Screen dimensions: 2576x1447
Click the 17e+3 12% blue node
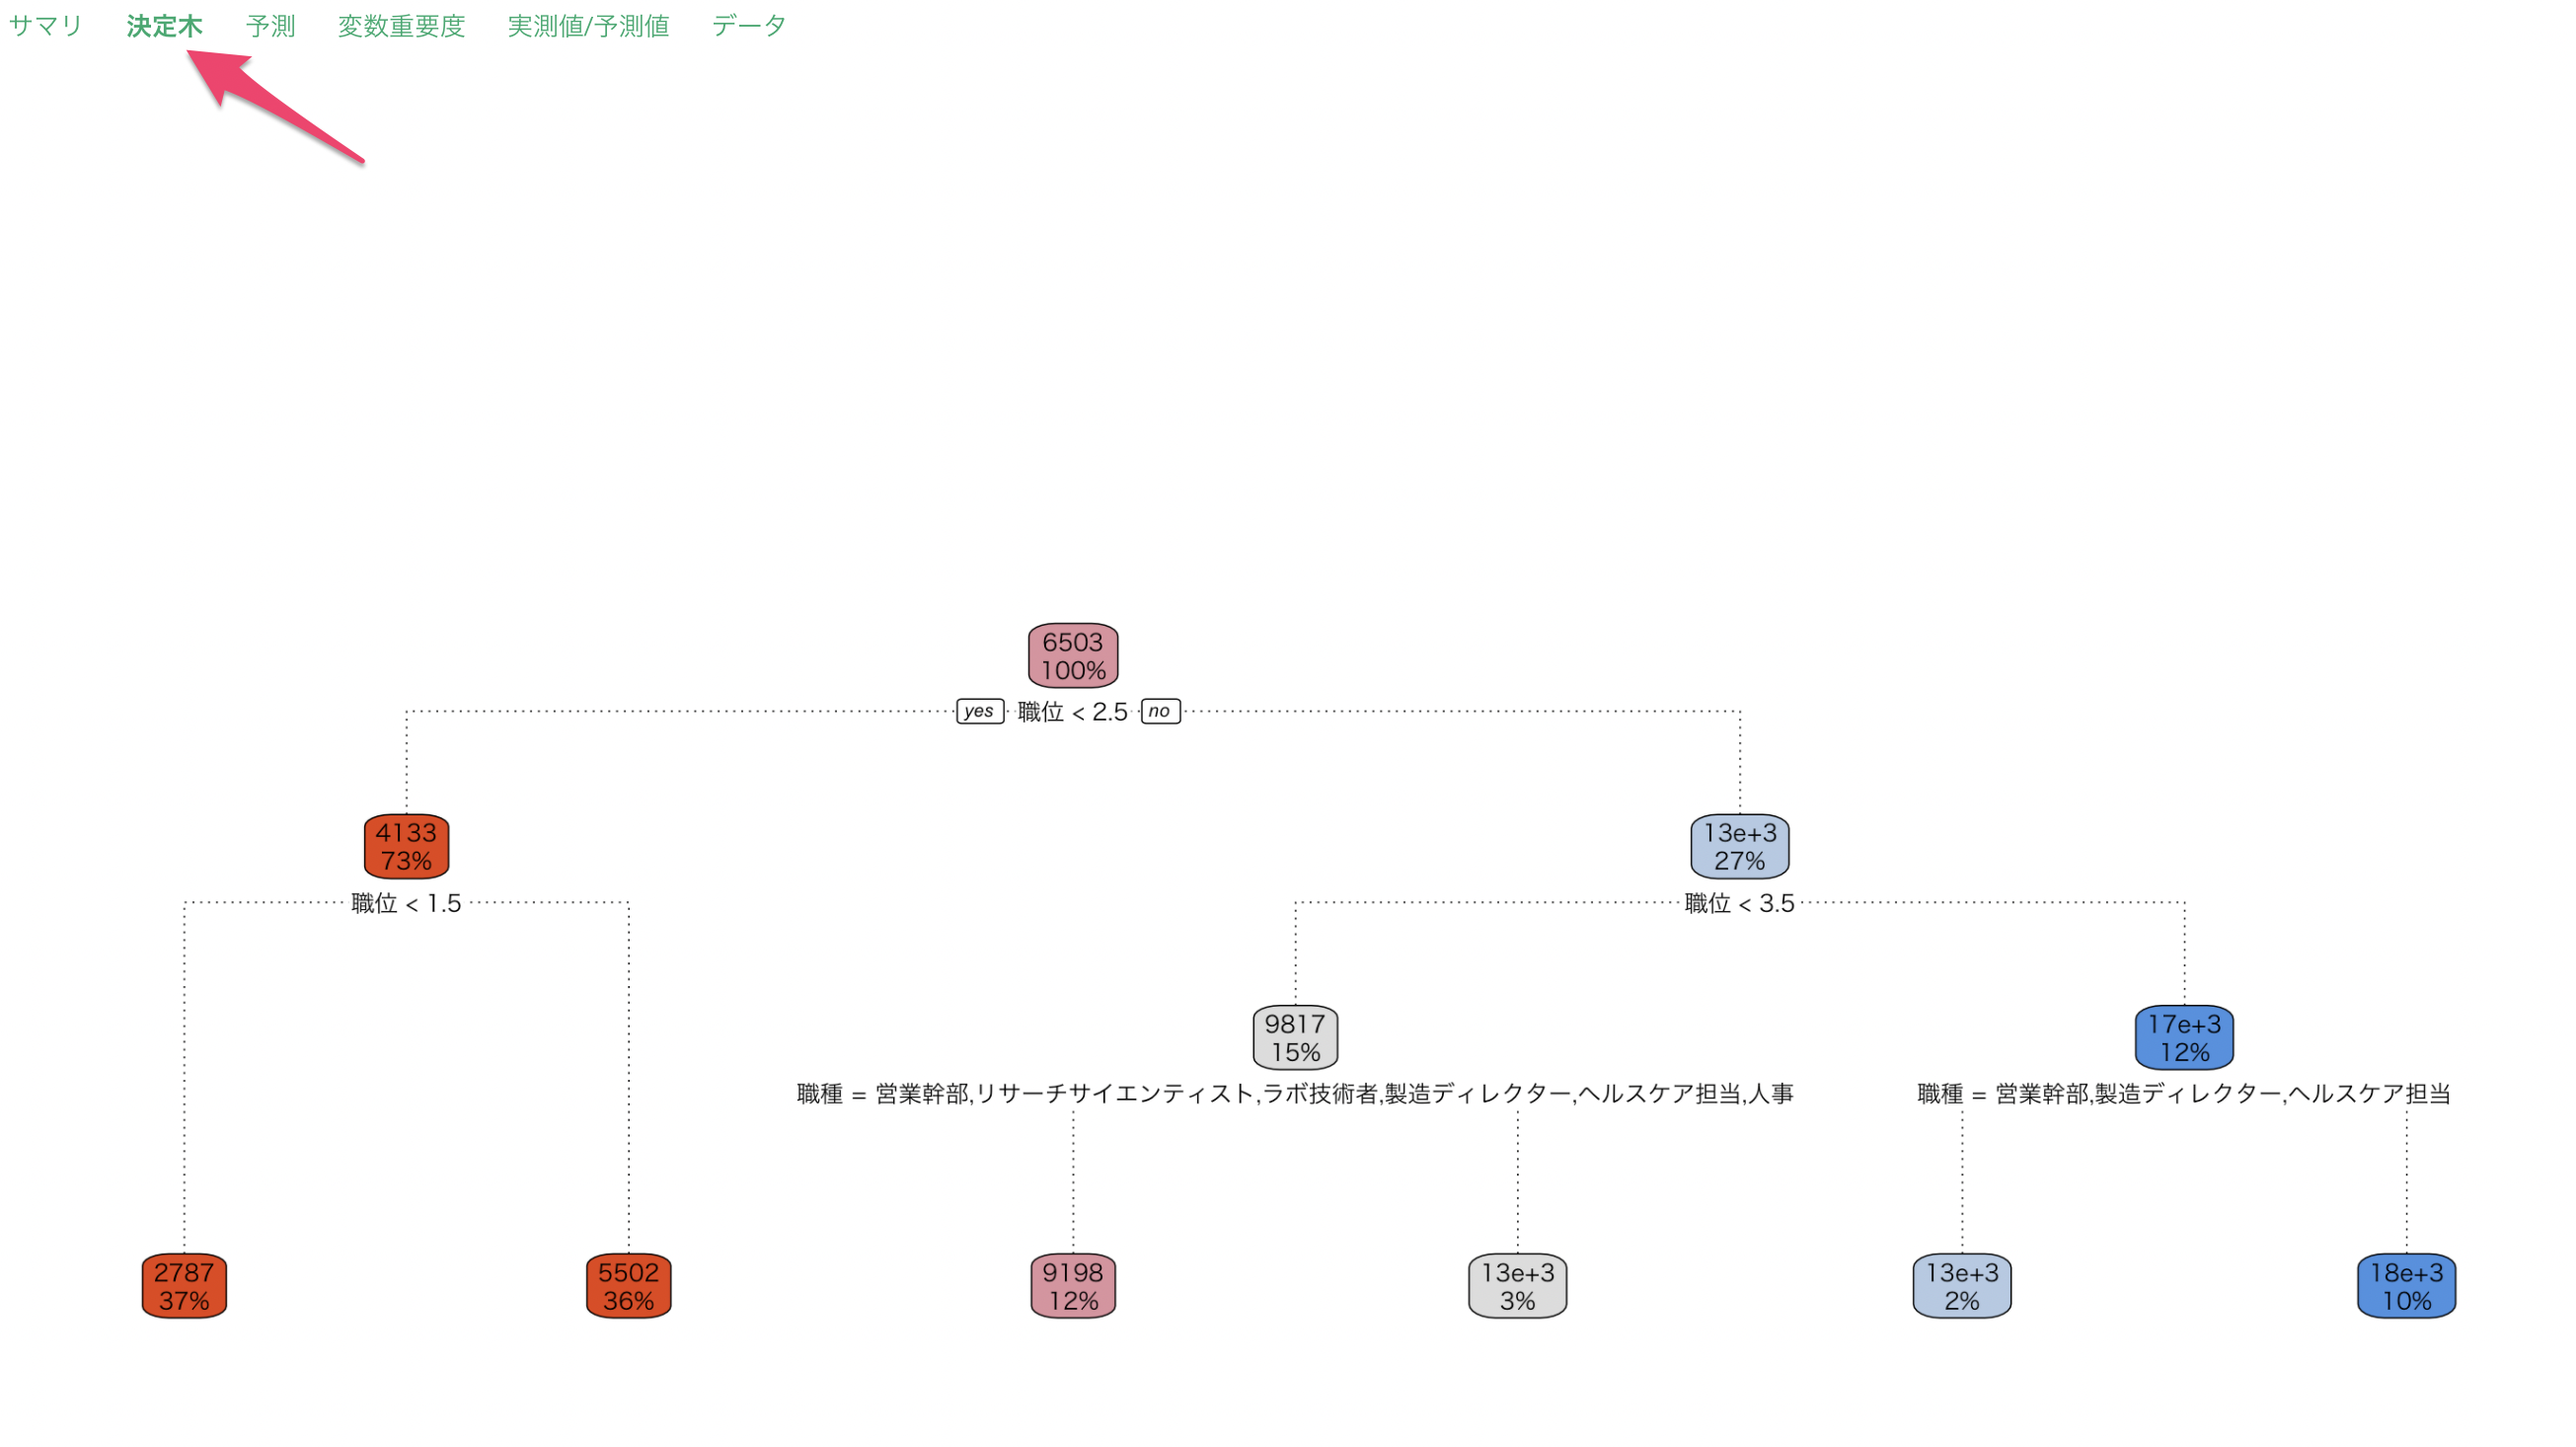point(2184,1037)
